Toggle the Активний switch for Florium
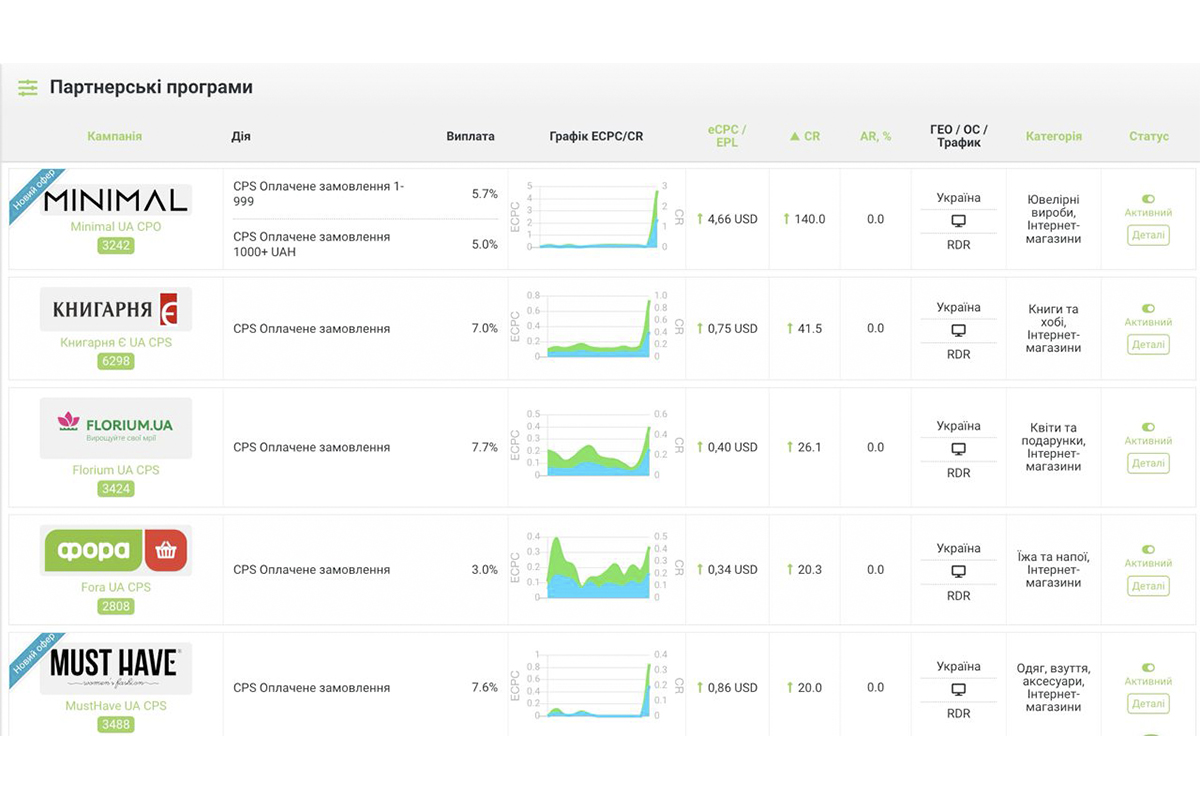Viewport: 1200px width, 800px height. pyautogui.click(x=1148, y=427)
